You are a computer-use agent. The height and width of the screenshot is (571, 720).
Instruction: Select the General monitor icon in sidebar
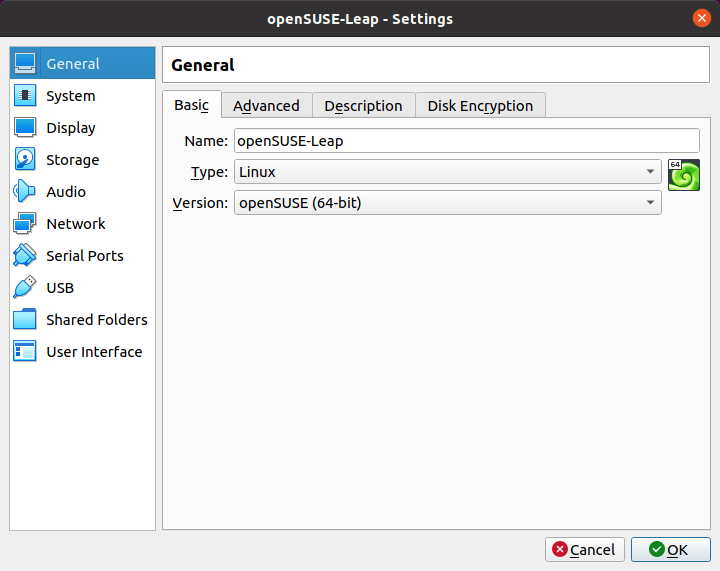coord(25,63)
